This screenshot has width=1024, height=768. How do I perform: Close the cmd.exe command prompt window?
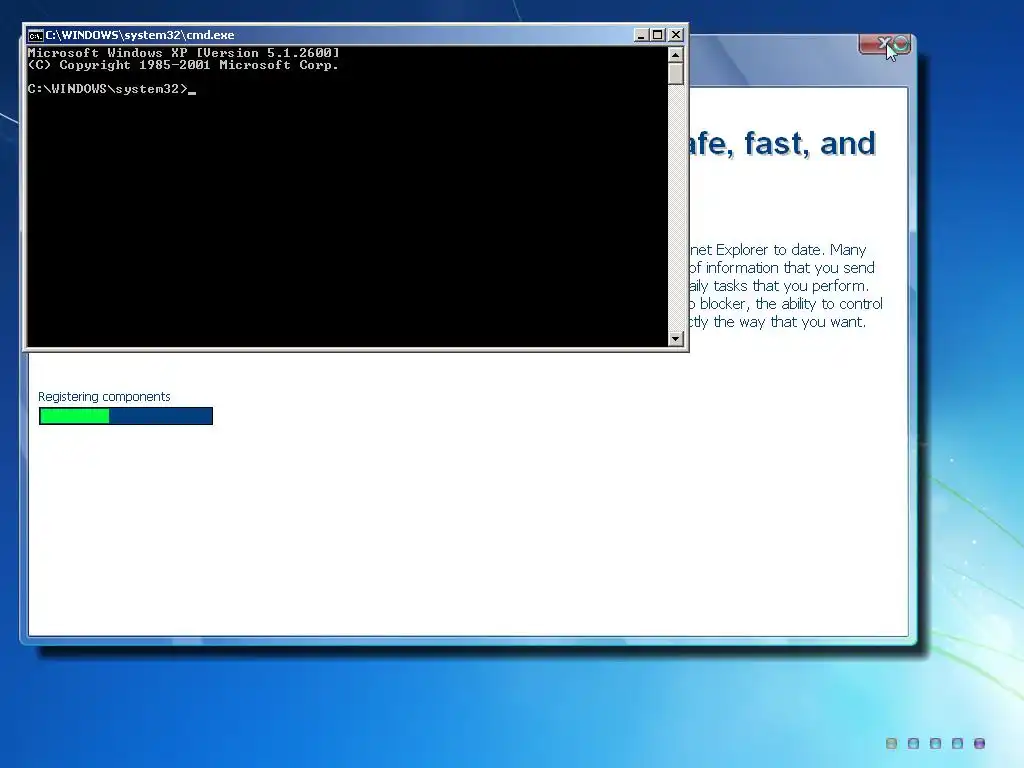pyautogui.click(x=677, y=35)
